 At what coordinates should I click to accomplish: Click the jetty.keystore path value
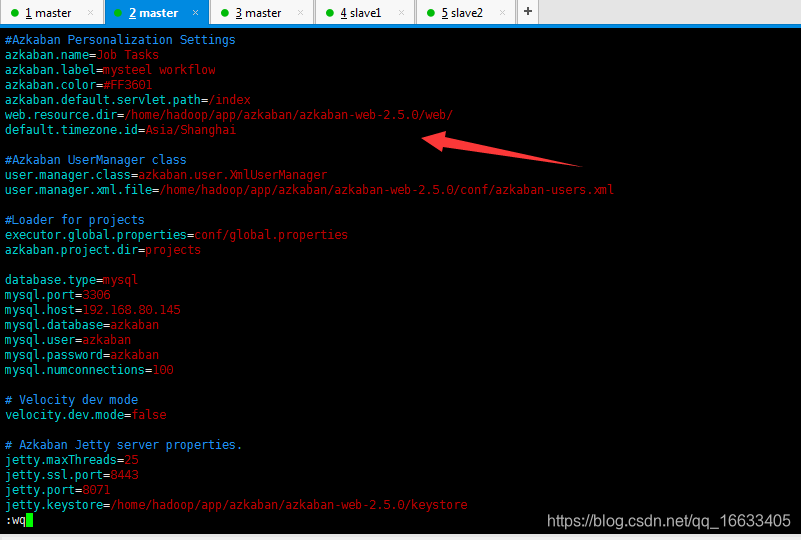point(289,505)
